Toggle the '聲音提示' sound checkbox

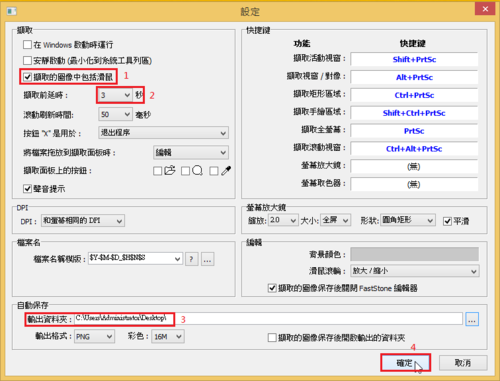[27, 189]
